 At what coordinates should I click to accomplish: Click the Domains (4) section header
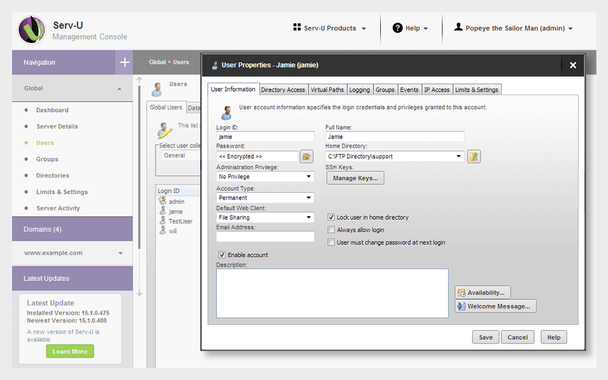pos(72,229)
